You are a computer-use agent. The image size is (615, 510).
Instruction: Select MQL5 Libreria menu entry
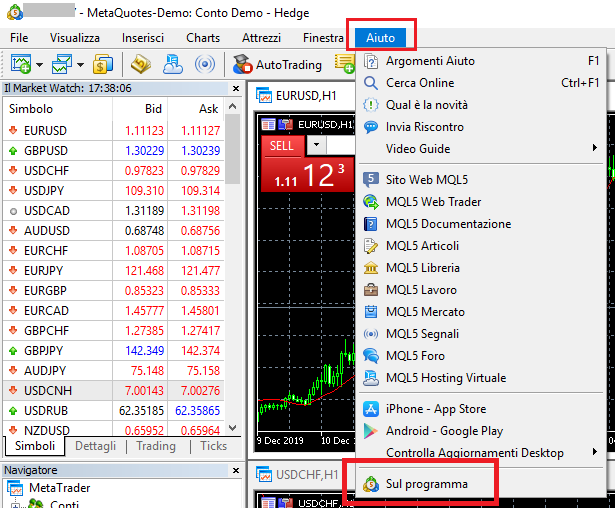481,268
